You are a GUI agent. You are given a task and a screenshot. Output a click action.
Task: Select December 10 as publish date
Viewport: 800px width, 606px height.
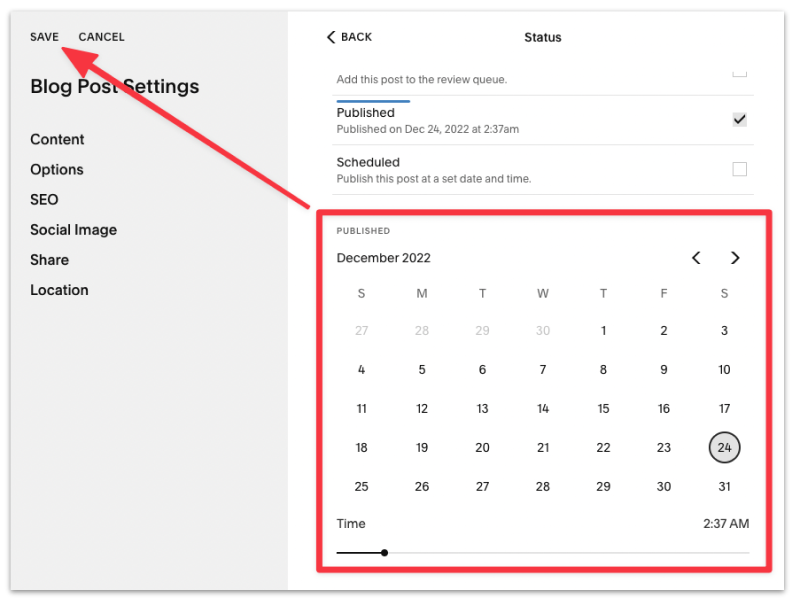(x=724, y=369)
